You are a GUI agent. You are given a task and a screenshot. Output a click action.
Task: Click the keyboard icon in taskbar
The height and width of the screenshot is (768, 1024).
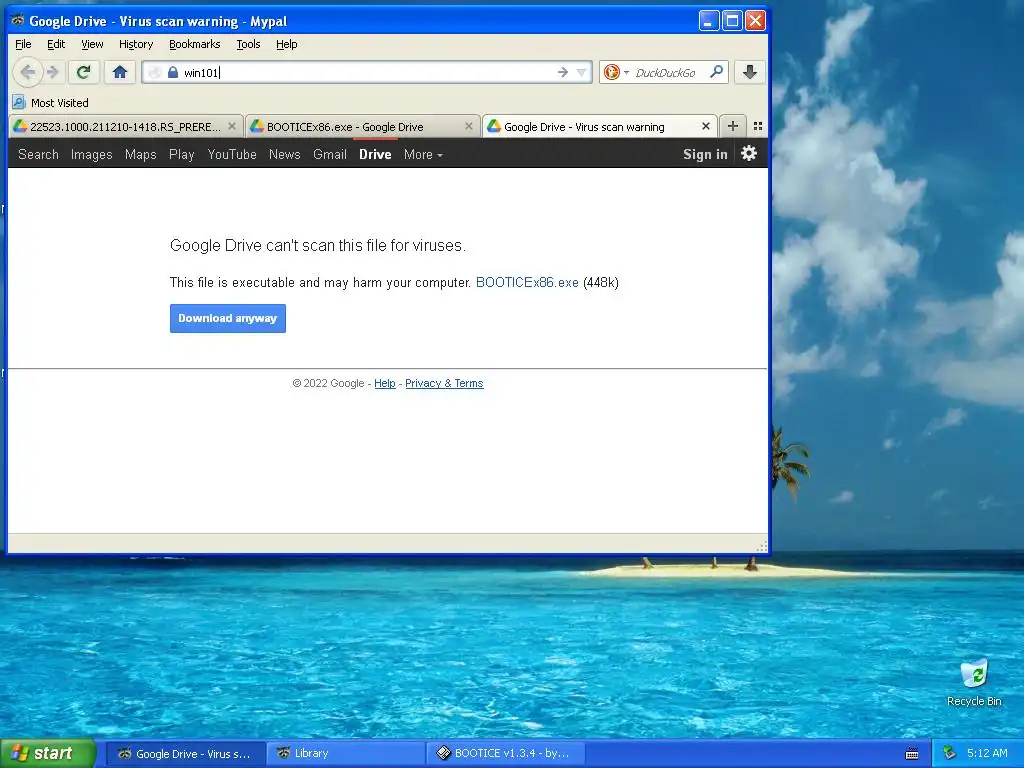click(912, 754)
